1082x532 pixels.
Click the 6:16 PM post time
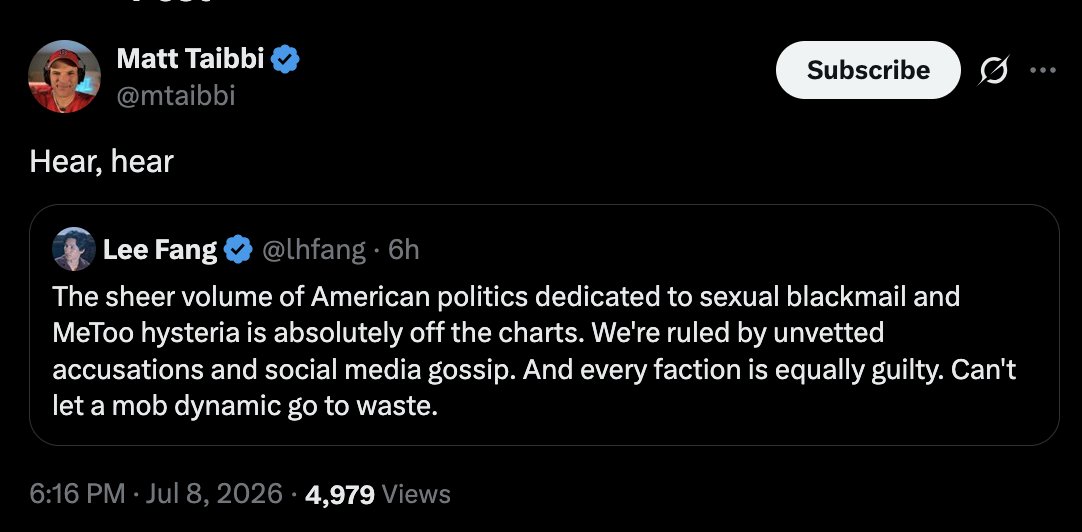(x=77, y=494)
